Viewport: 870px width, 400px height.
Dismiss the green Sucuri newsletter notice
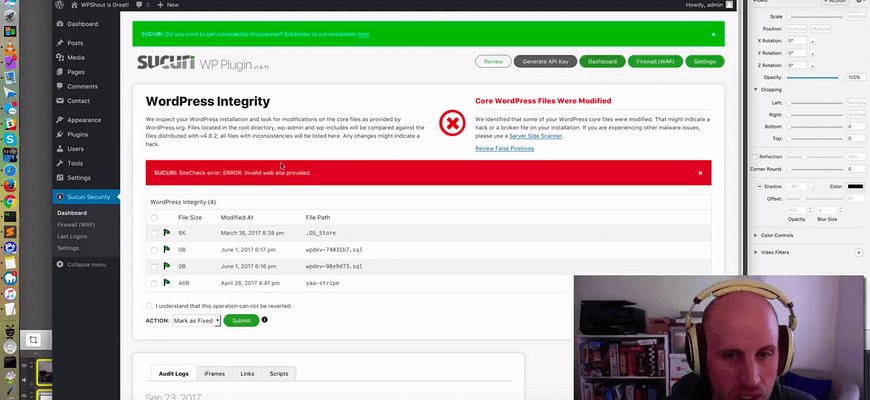coord(714,34)
